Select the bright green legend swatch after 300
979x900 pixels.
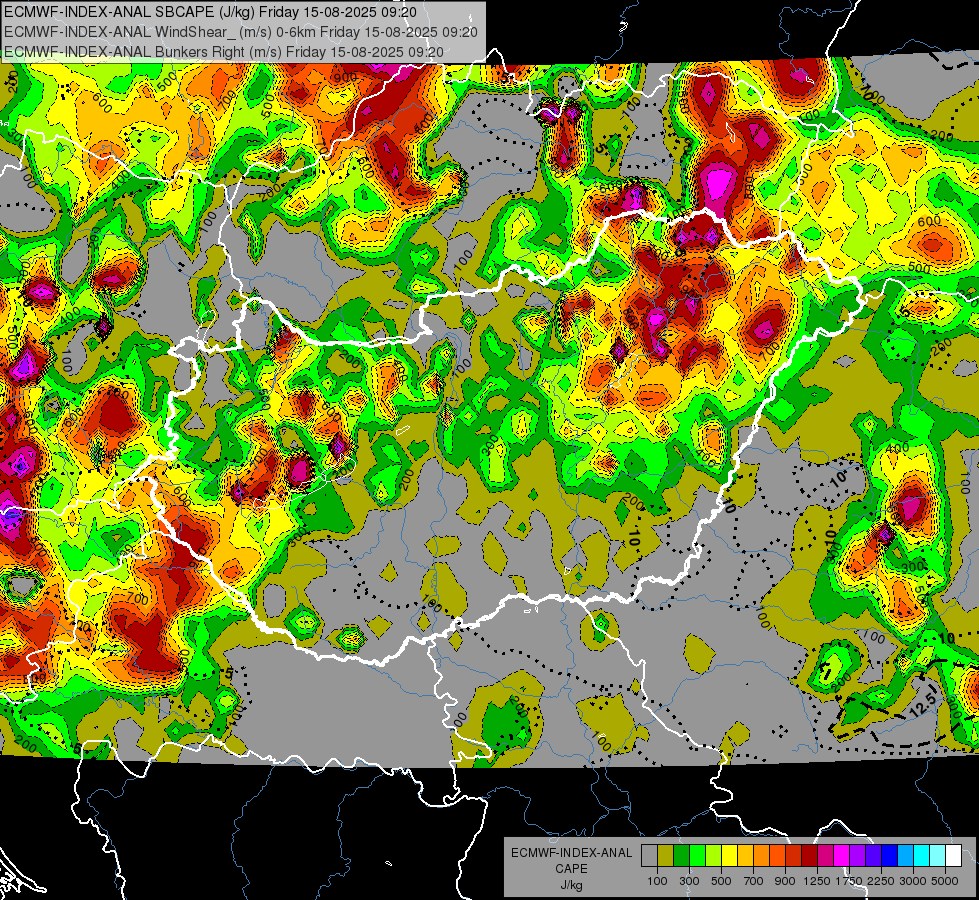697,855
